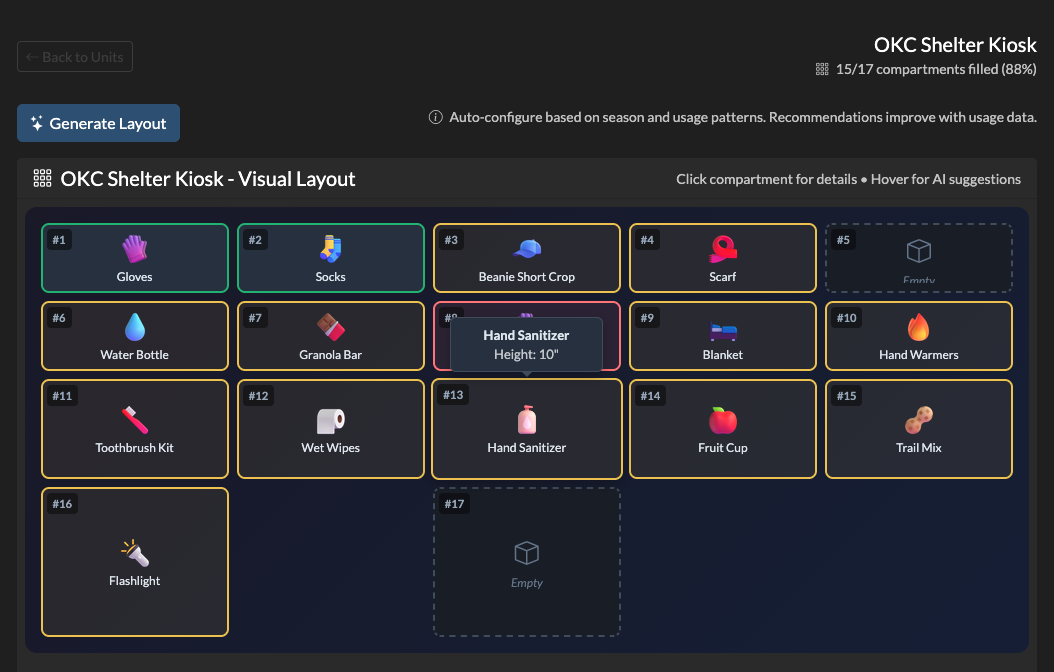Open the Fruit Cup apple icon

(723, 420)
